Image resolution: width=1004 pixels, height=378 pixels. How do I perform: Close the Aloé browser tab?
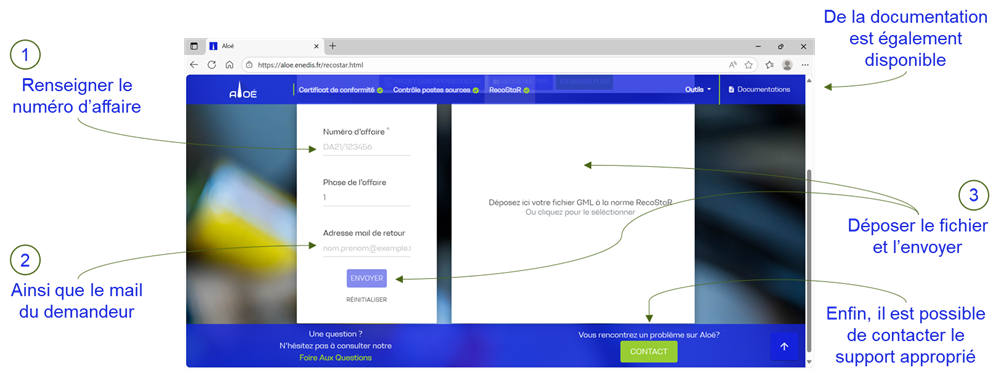pyautogui.click(x=316, y=46)
